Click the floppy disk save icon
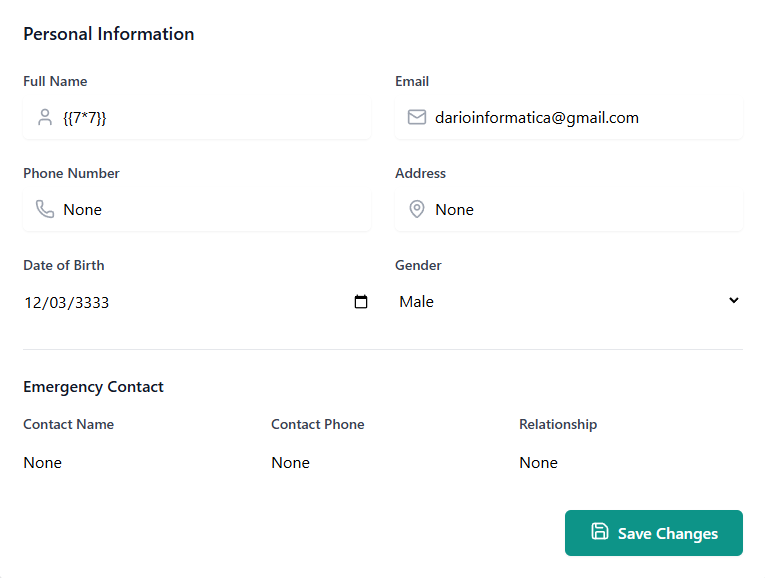Image resolution: width=765 pixels, height=578 pixels. pyautogui.click(x=599, y=532)
